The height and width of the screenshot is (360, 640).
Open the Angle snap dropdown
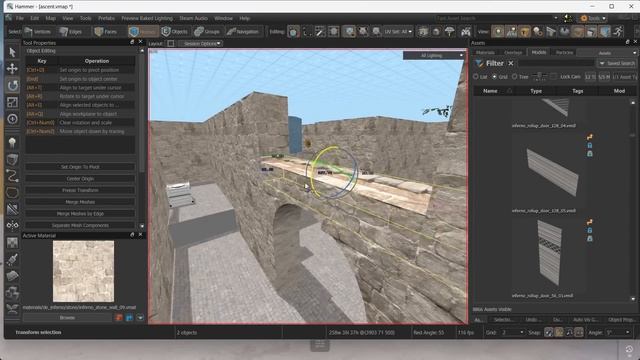[x=618, y=333]
